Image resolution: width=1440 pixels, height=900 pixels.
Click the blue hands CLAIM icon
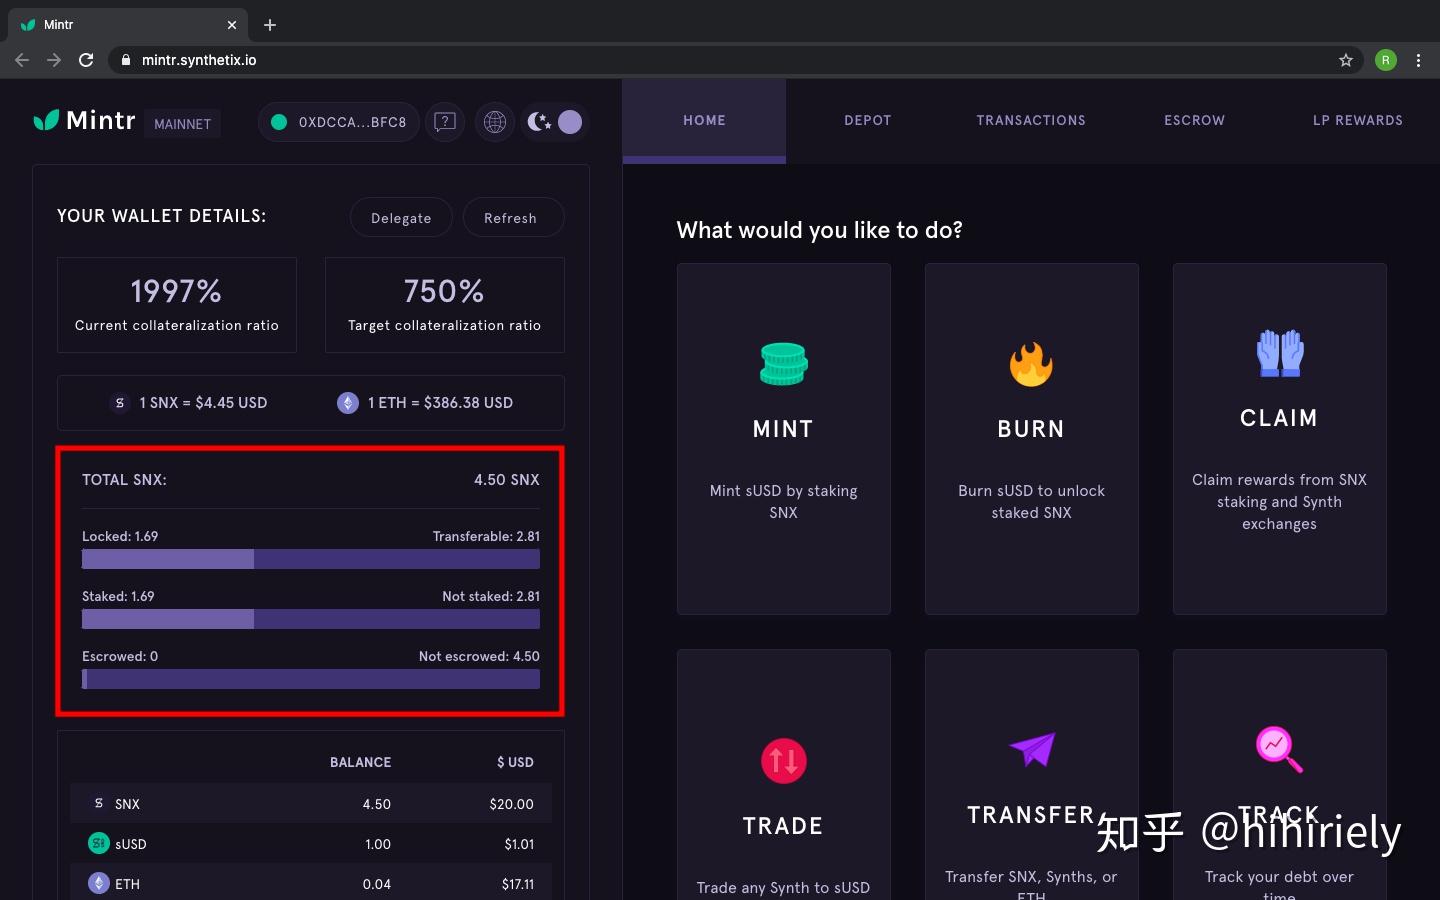(1279, 353)
